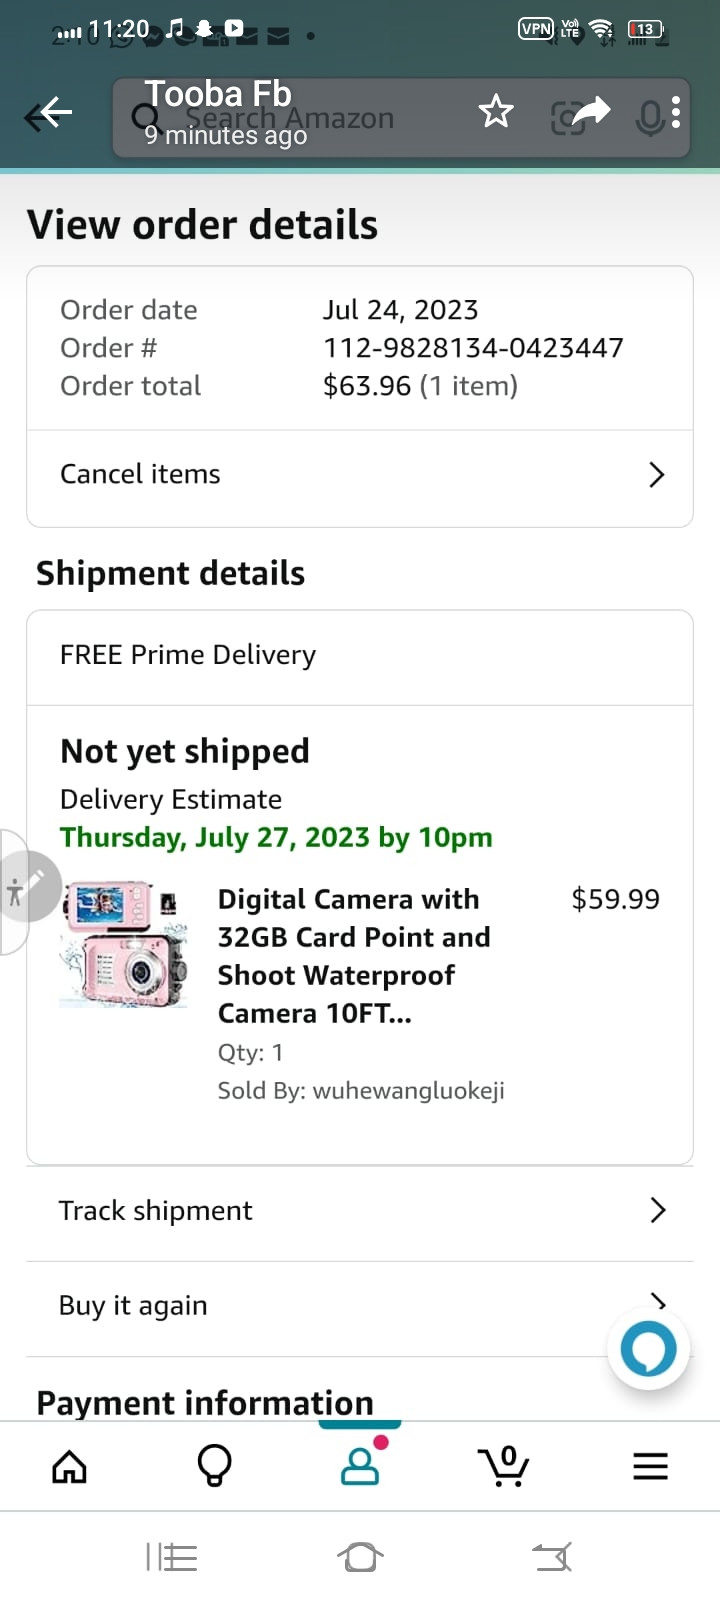Tap the share arrow icon
The width and height of the screenshot is (720, 1600).
590,111
